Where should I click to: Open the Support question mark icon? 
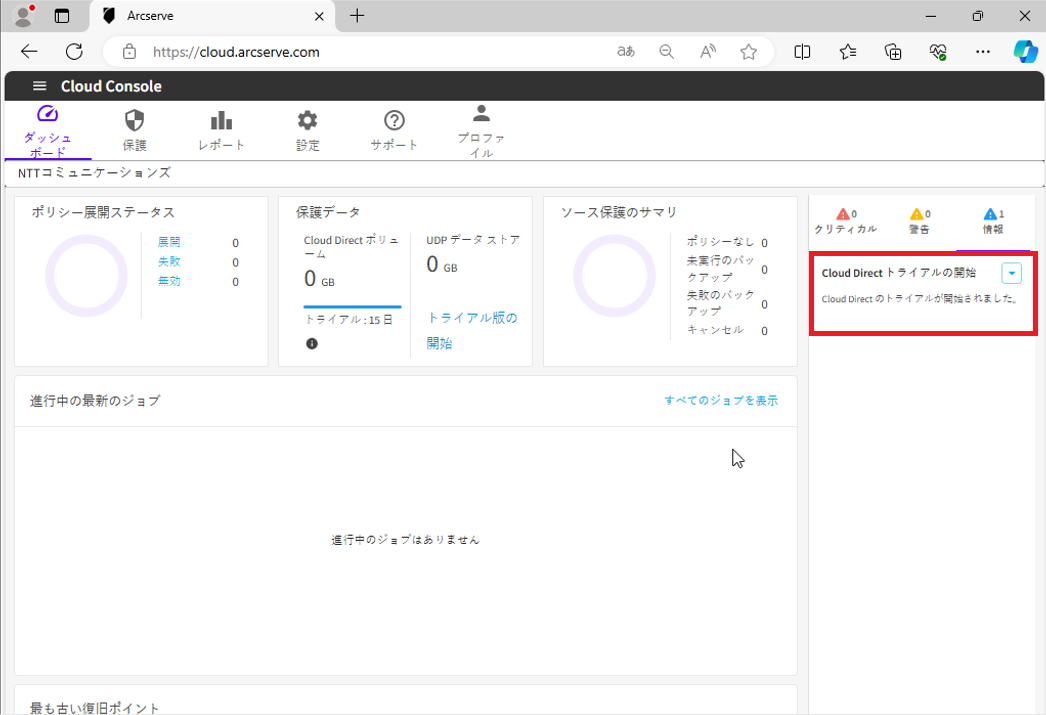point(394,121)
